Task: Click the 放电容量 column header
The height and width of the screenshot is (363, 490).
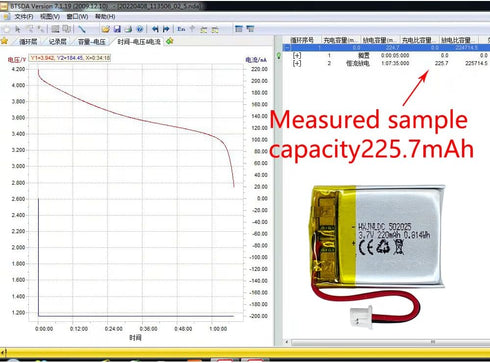Action: 380,40
